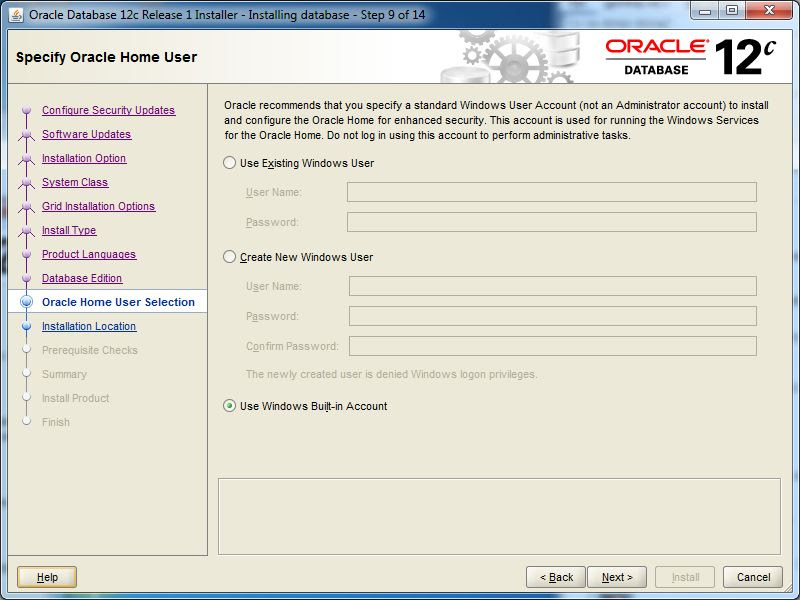Jump to Installation Option step
This screenshot has height=600, width=800.
click(x=84, y=158)
